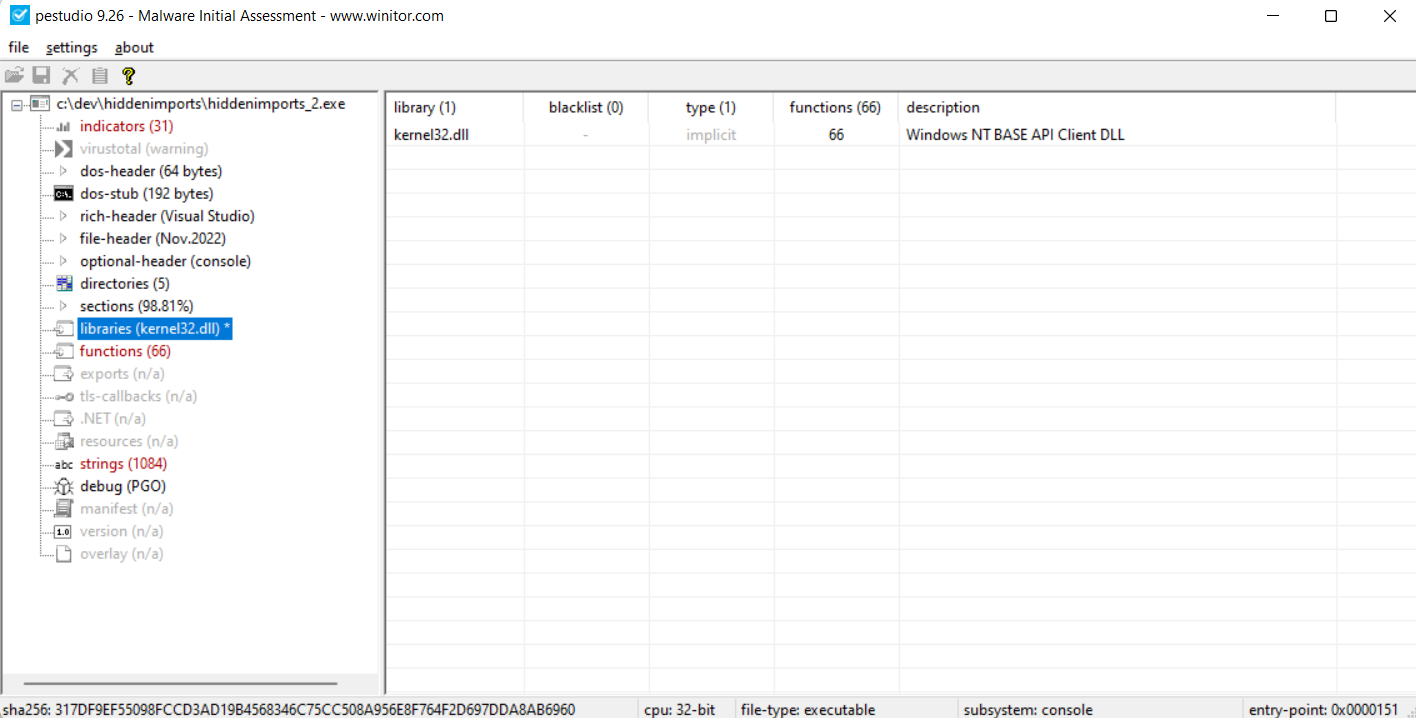
Task: Select functions (66) tree item
Action: (125, 351)
